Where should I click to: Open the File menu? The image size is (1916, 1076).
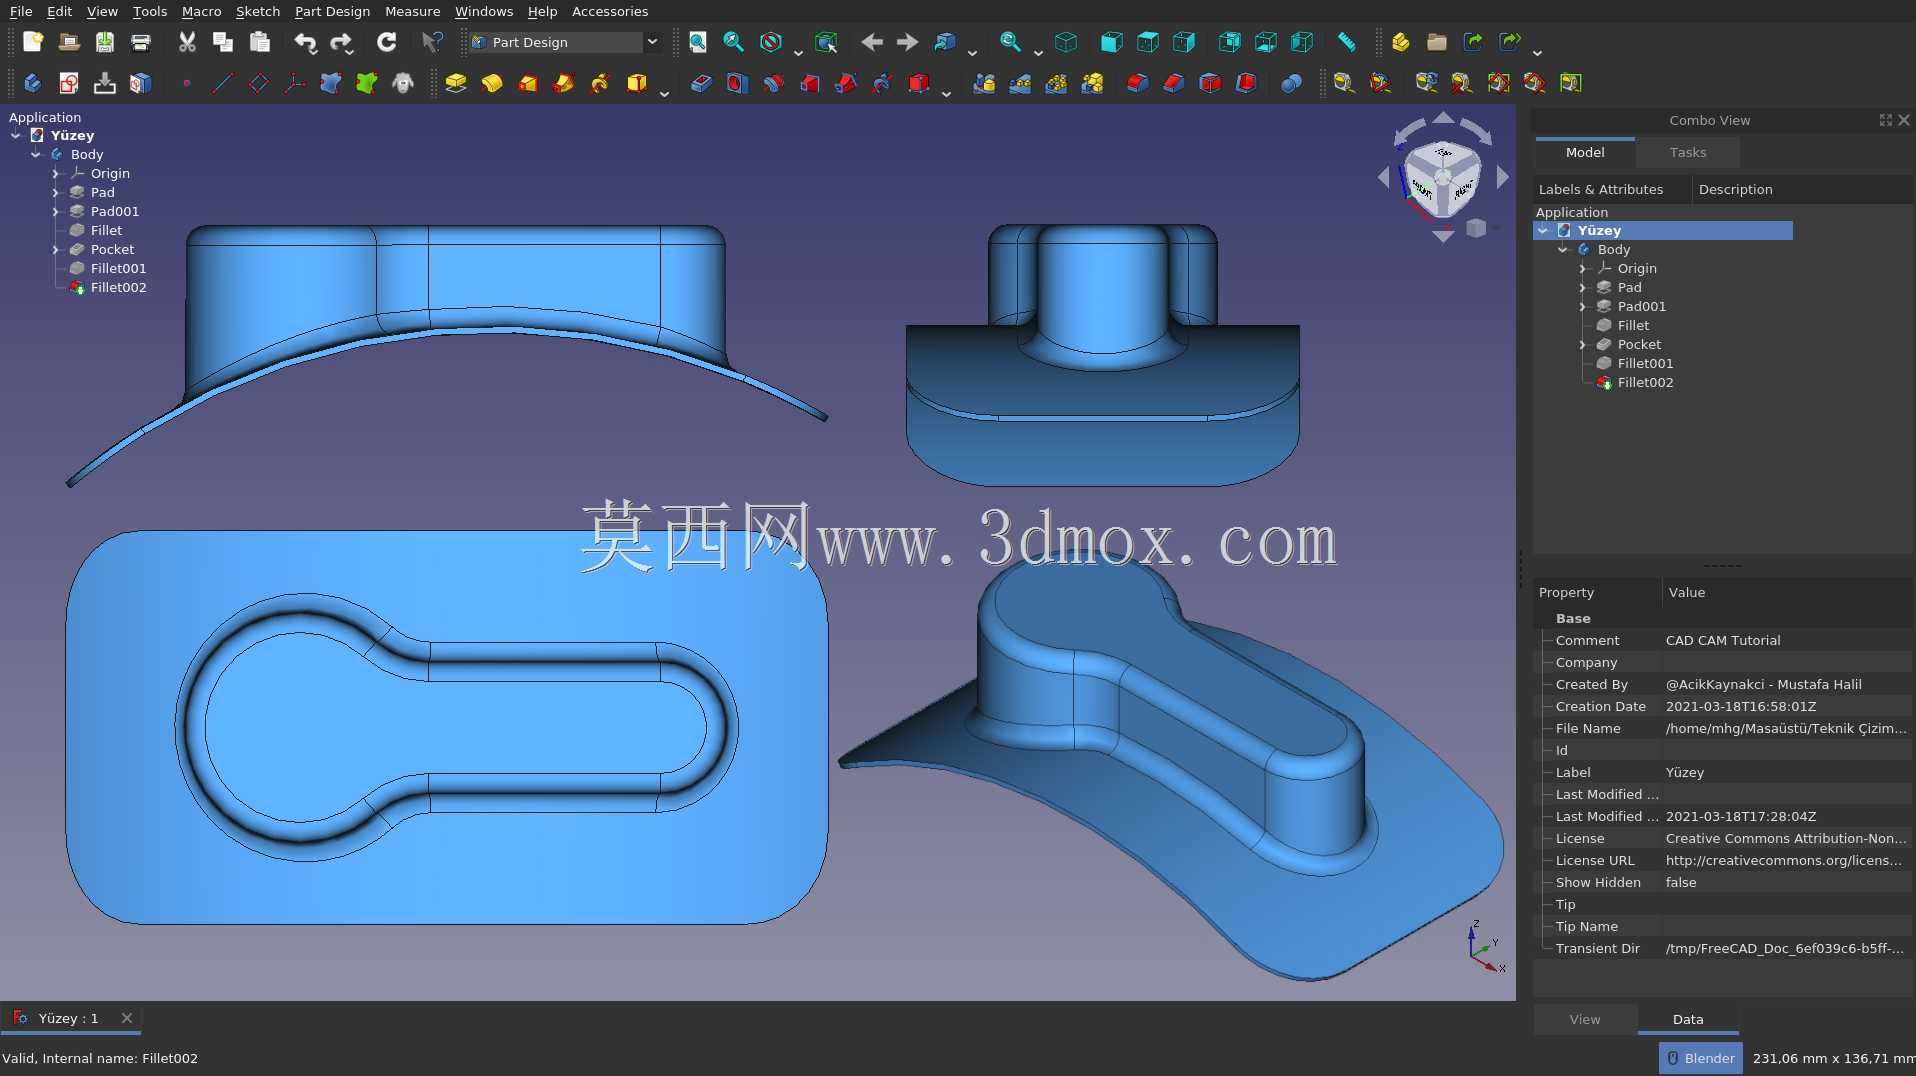(x=21, y=11)
